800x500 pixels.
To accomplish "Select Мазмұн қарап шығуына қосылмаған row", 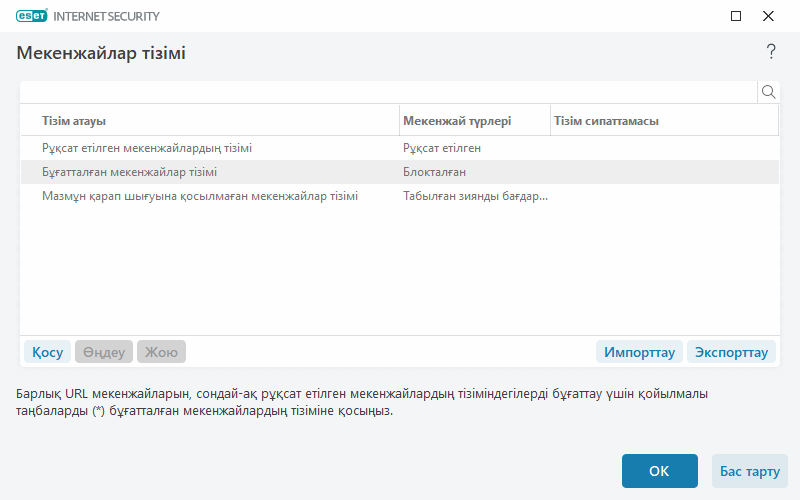I will pyautogui.click(x=200, y=196).
